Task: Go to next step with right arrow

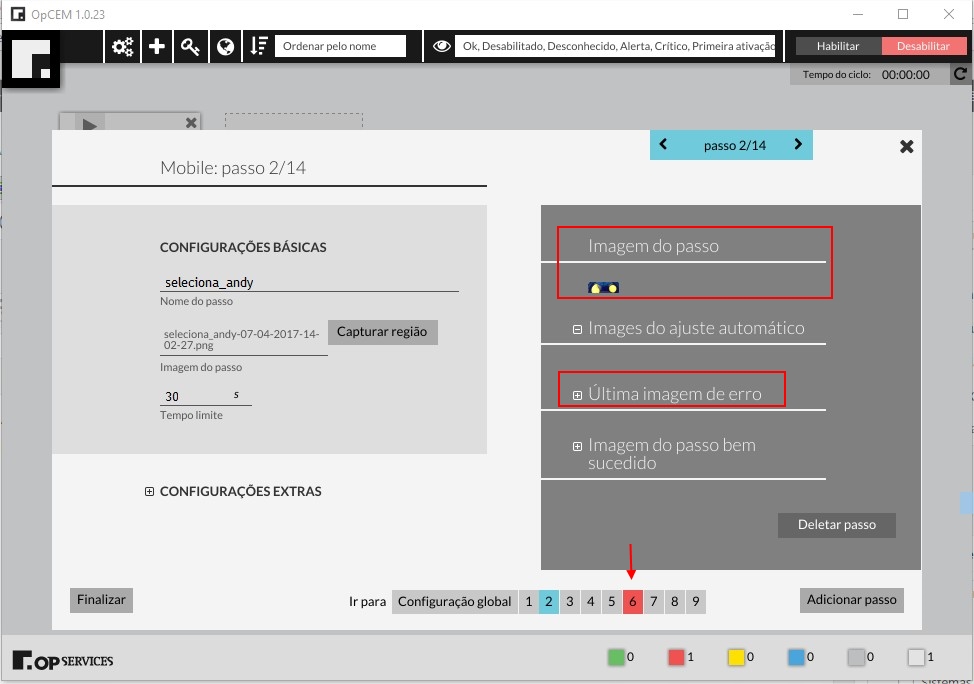Action: click(x=798, y=145)
